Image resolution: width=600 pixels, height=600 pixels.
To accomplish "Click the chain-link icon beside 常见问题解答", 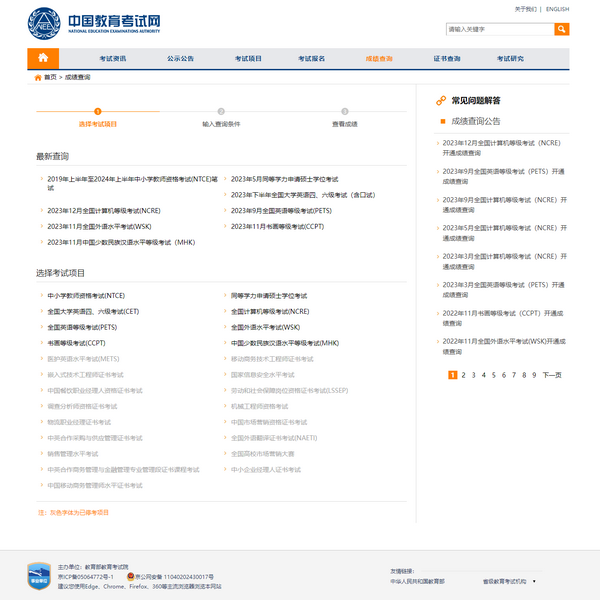I will point(441,101).
